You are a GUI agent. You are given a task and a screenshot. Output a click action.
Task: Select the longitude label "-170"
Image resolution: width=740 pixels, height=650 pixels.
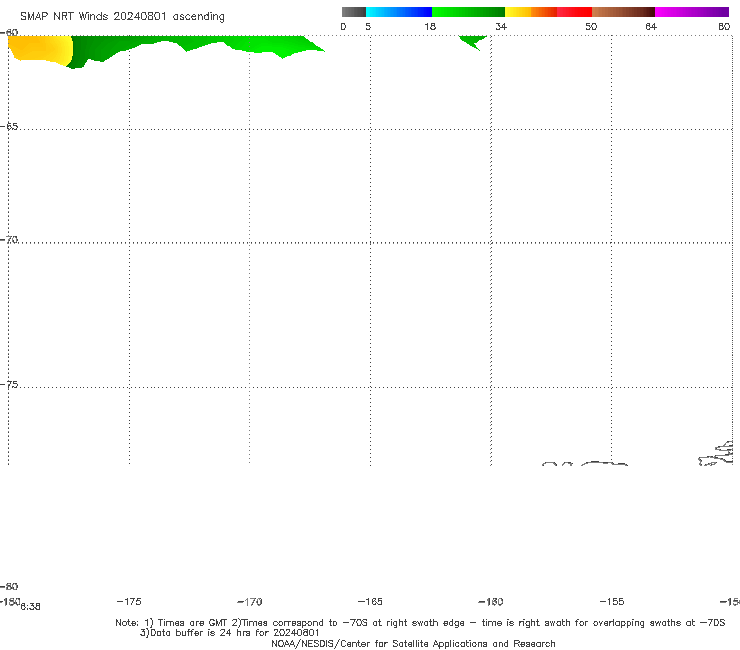coord(250,601)
